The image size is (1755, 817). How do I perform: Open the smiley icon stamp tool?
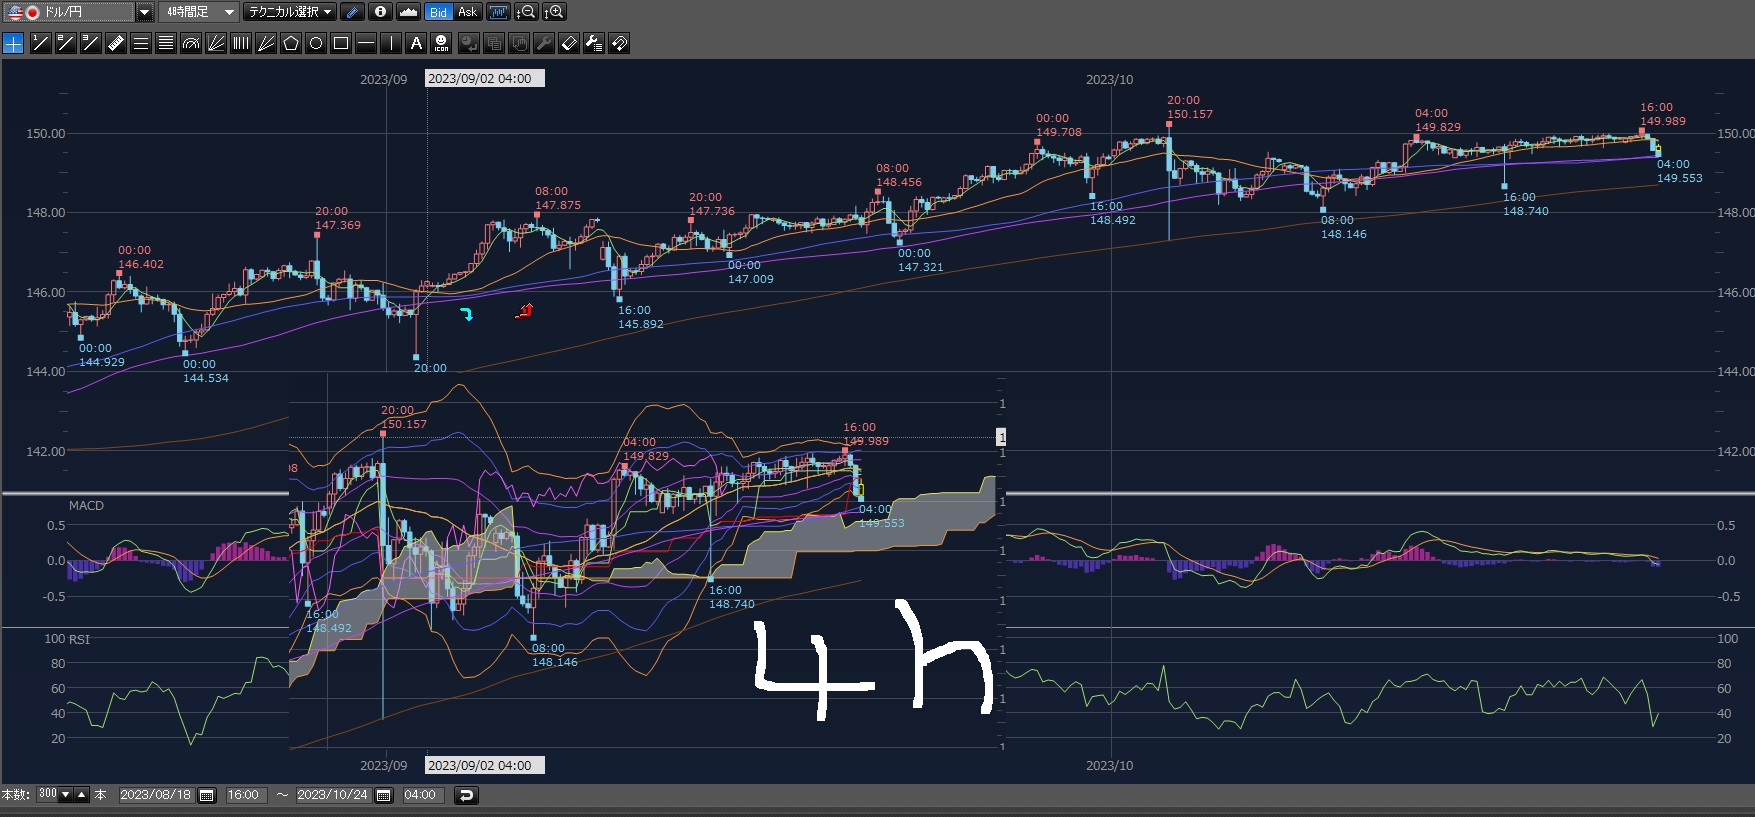[x=441, y=43]
